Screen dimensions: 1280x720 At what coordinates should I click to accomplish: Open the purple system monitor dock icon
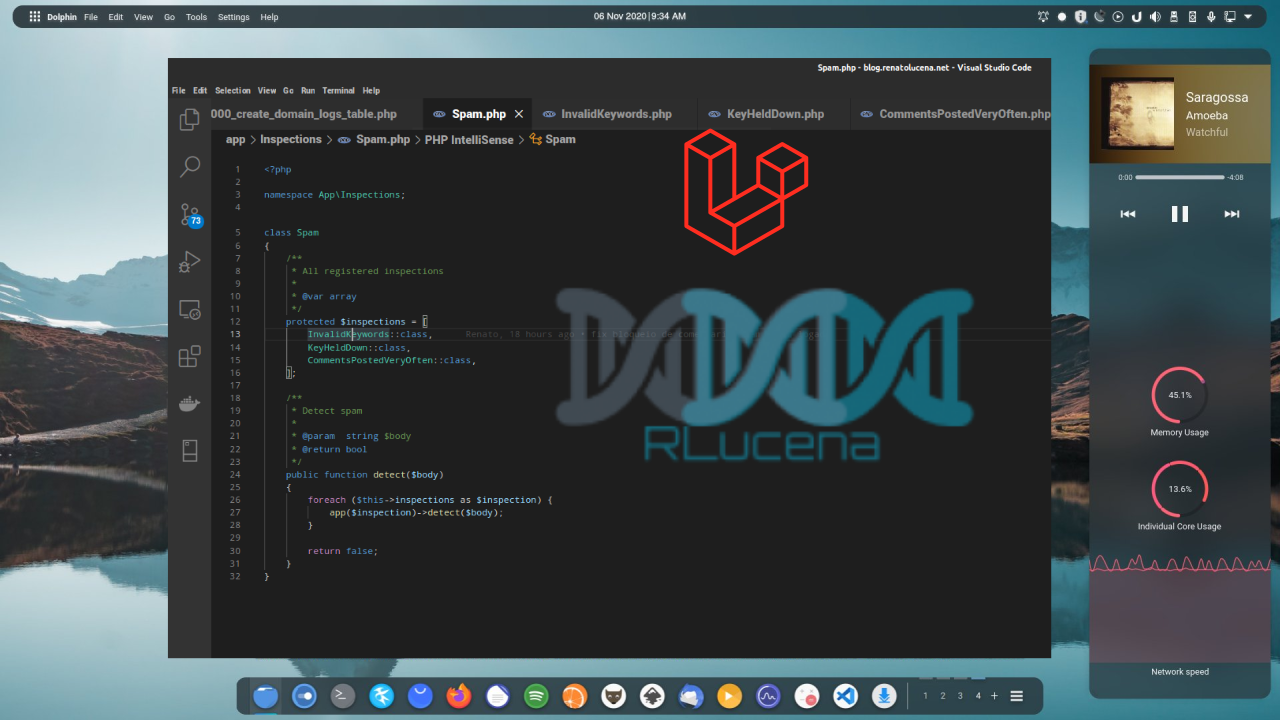(768, 695)
